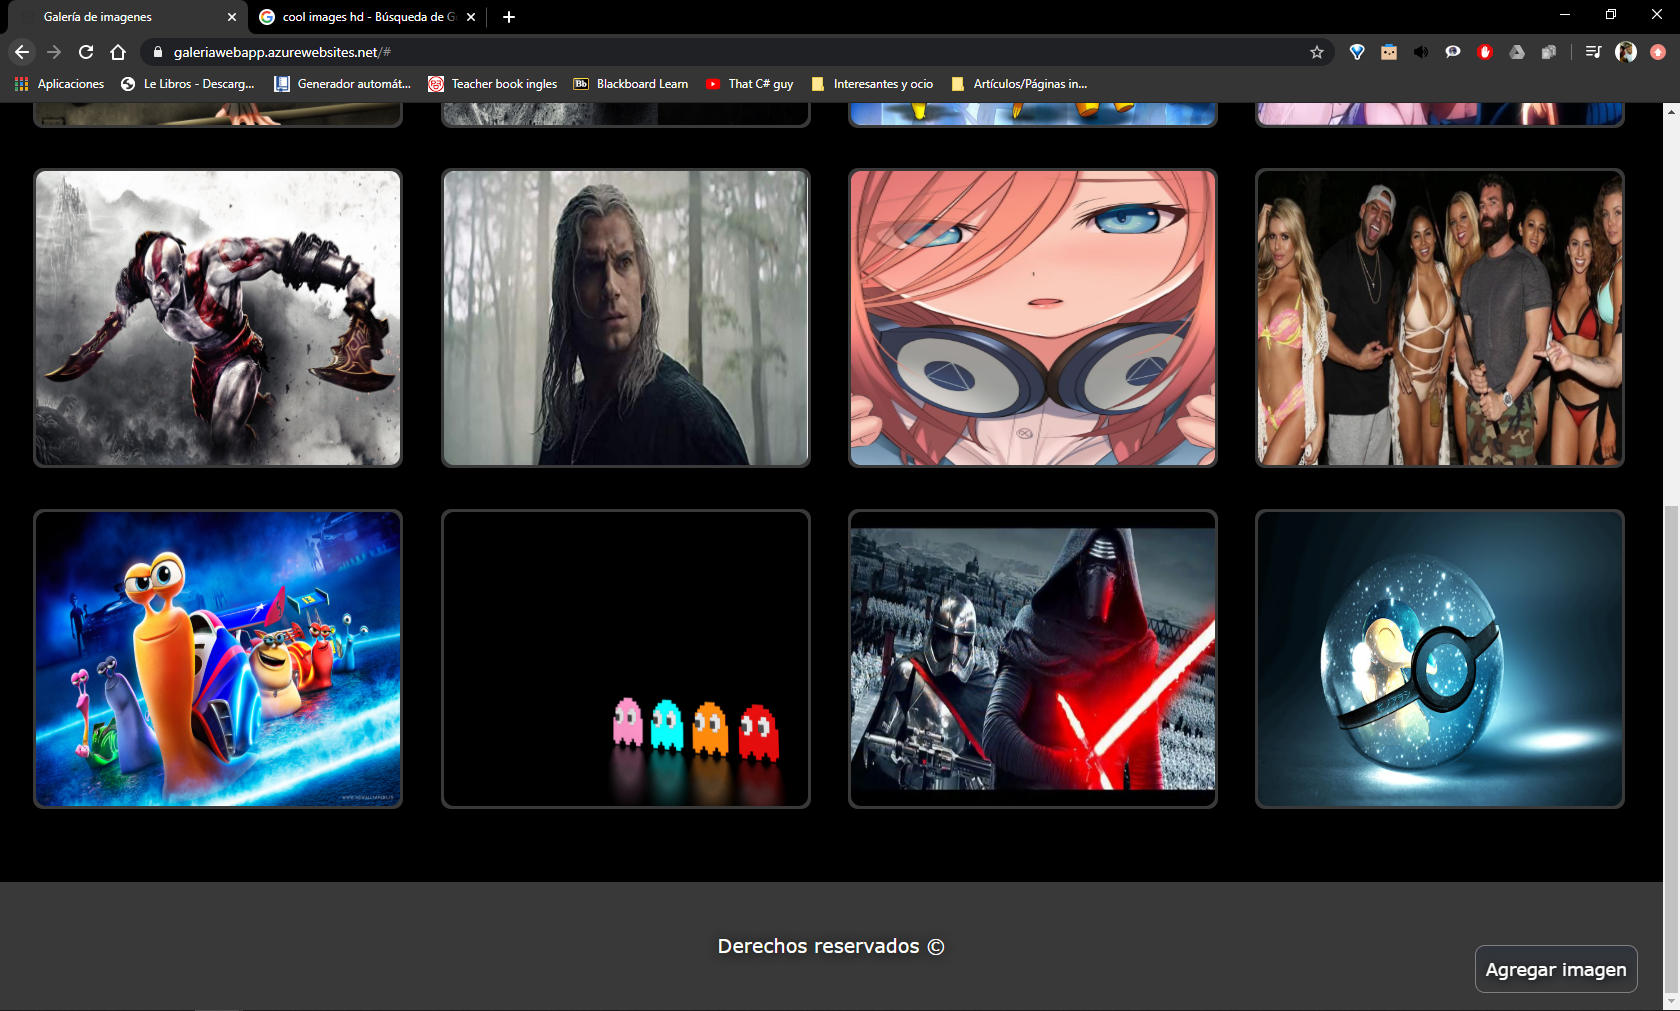Viewport: 1680px width, 1011px height.
Task: Open the That C# guy bookmark
Action: 750,84
